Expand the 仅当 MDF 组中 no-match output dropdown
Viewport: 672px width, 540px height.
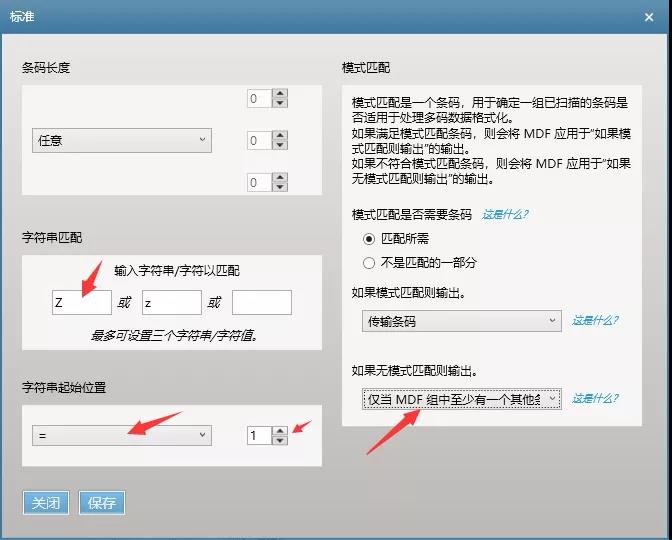pos(461,399)
